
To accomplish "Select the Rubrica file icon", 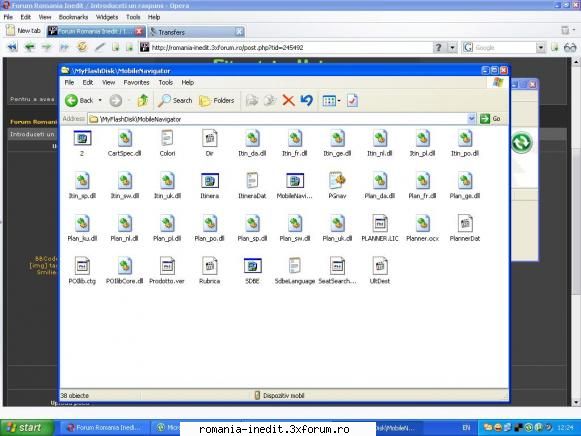I will tap(210, 271).
